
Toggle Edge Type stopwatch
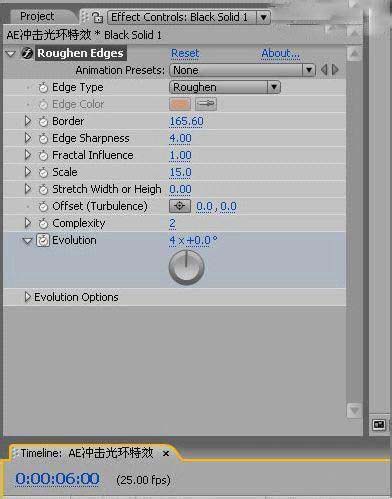click(43, 88)
